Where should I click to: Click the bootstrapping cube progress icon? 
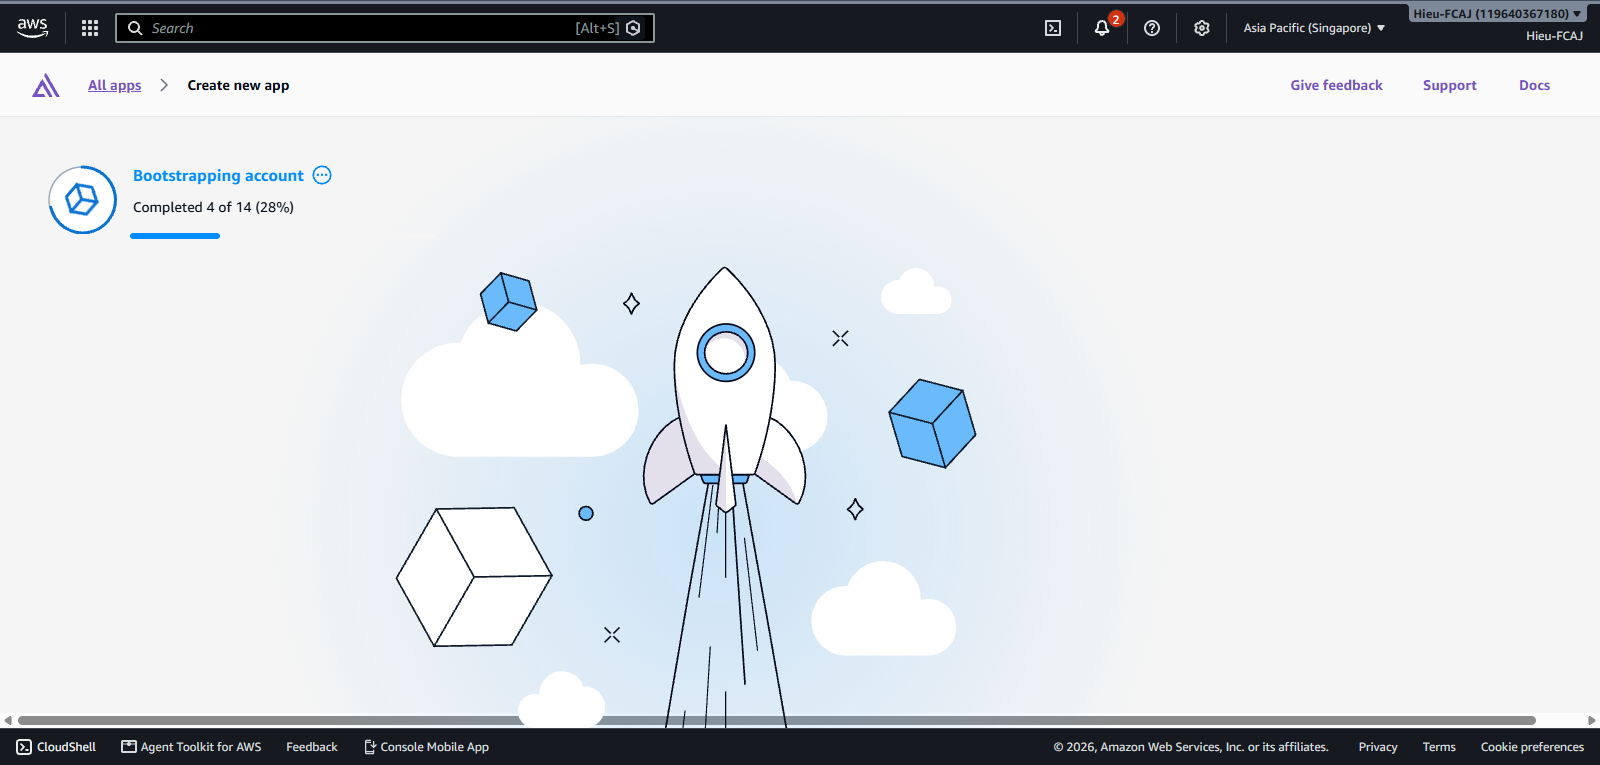click(x=83, y=200)
